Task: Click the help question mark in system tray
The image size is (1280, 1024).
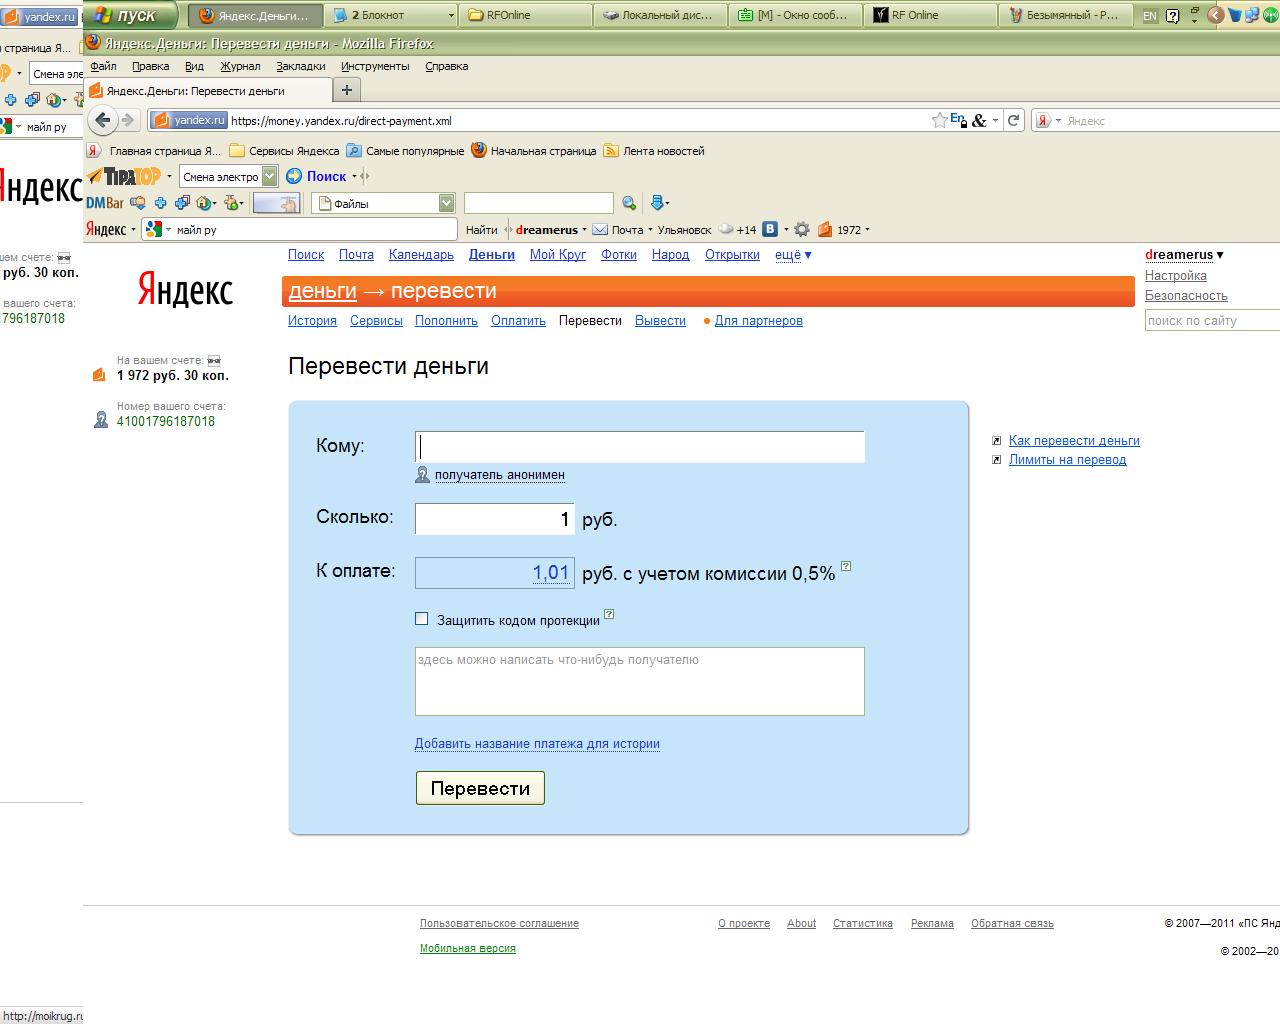Action: coord(1173,16)
